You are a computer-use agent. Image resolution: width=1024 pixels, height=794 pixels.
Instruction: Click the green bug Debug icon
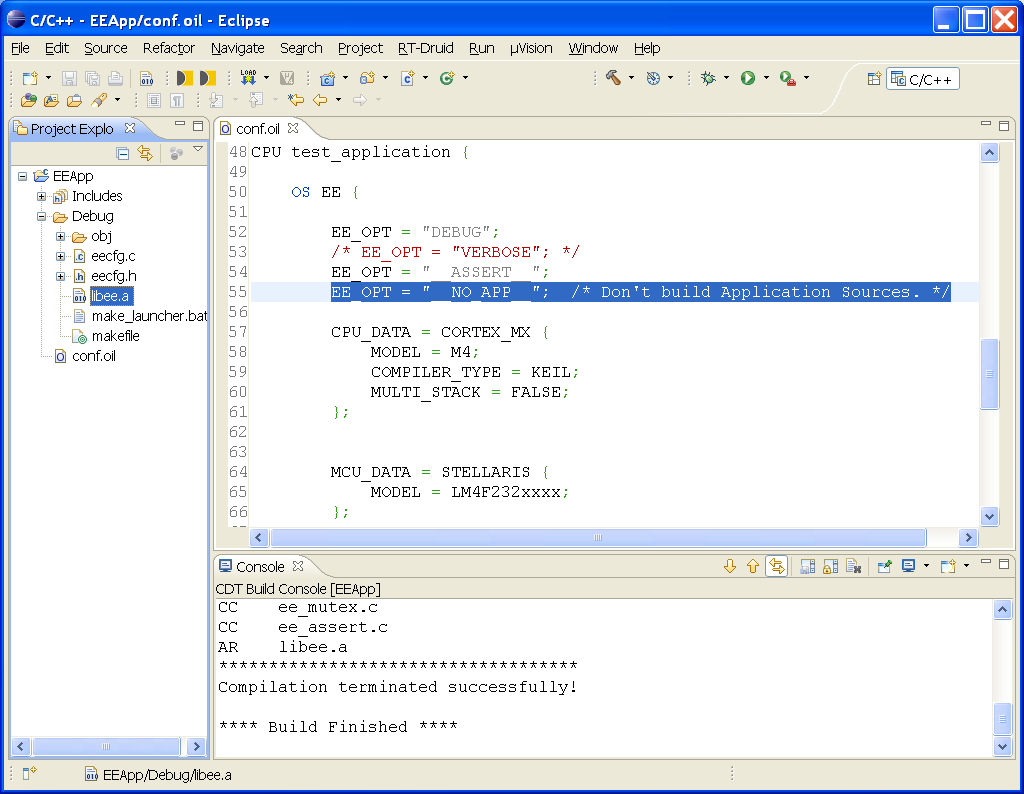pyautogui.click(x=708, y=78)
